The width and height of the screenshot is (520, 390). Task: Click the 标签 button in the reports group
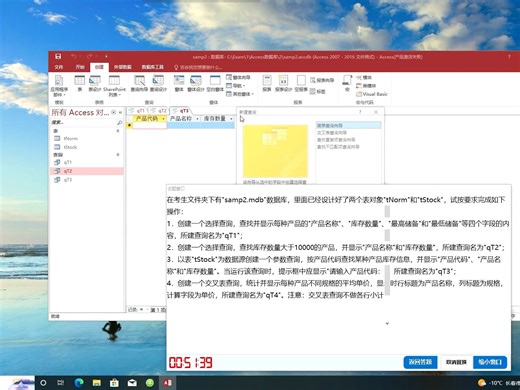(318, 91)
